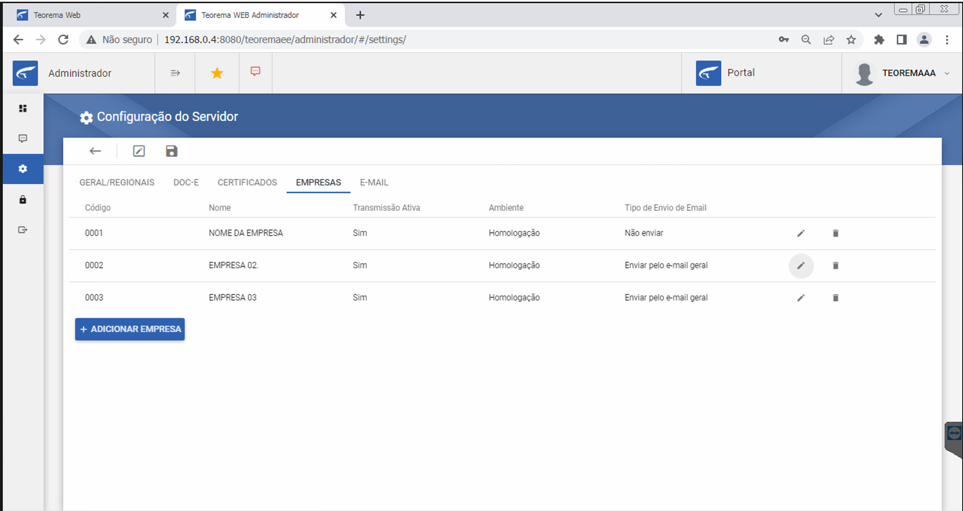The image size is (963, 511).
Task: Click the edit pencil-square toolbar icon
Action: 139,151
